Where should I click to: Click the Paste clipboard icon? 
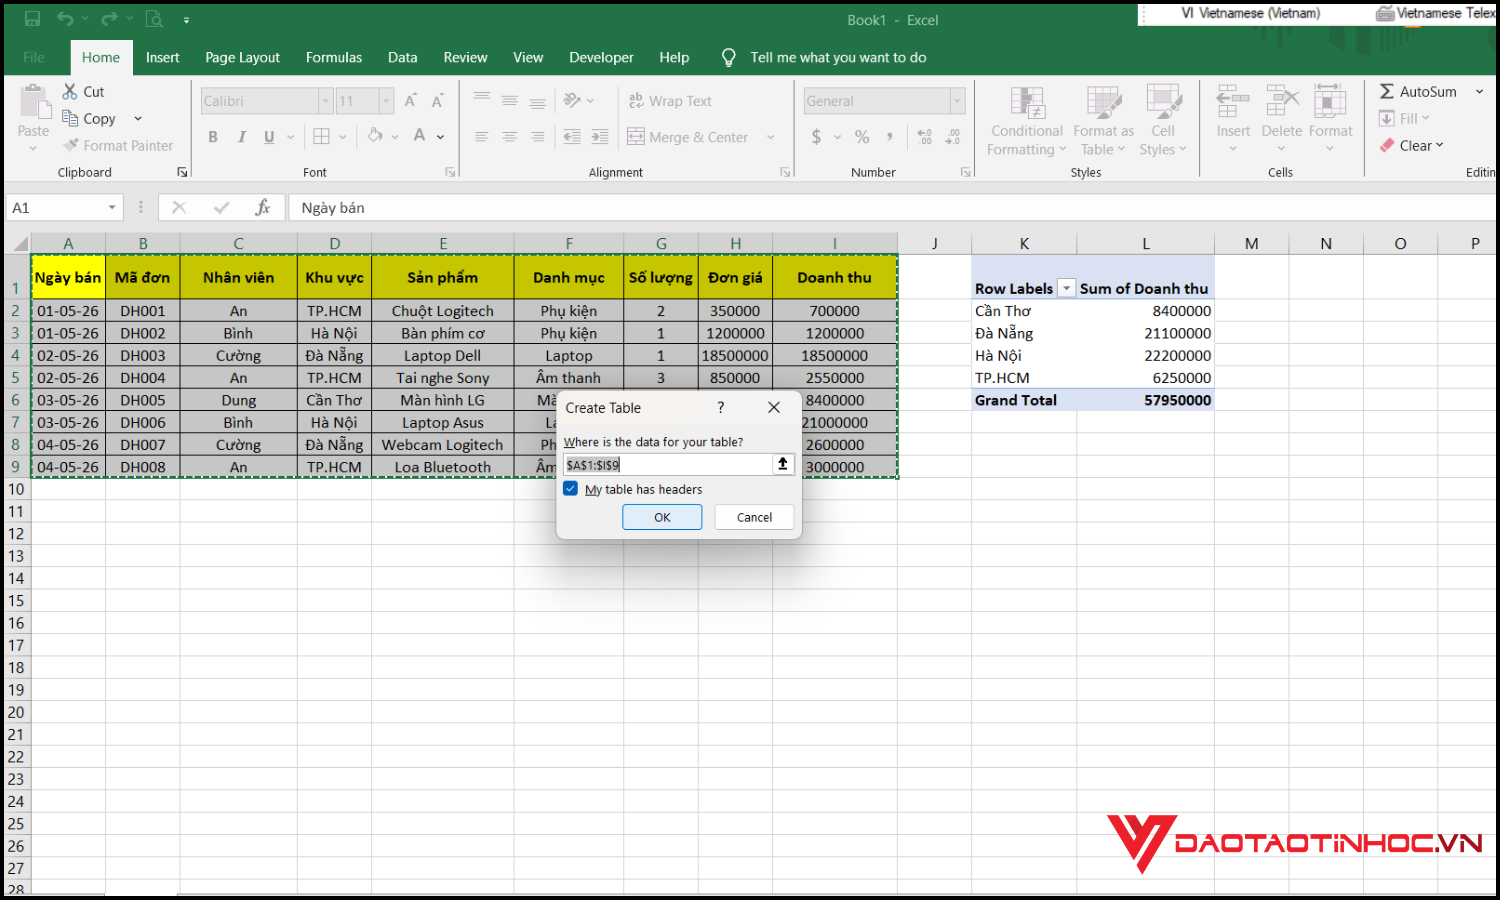(x=33, y=102)
